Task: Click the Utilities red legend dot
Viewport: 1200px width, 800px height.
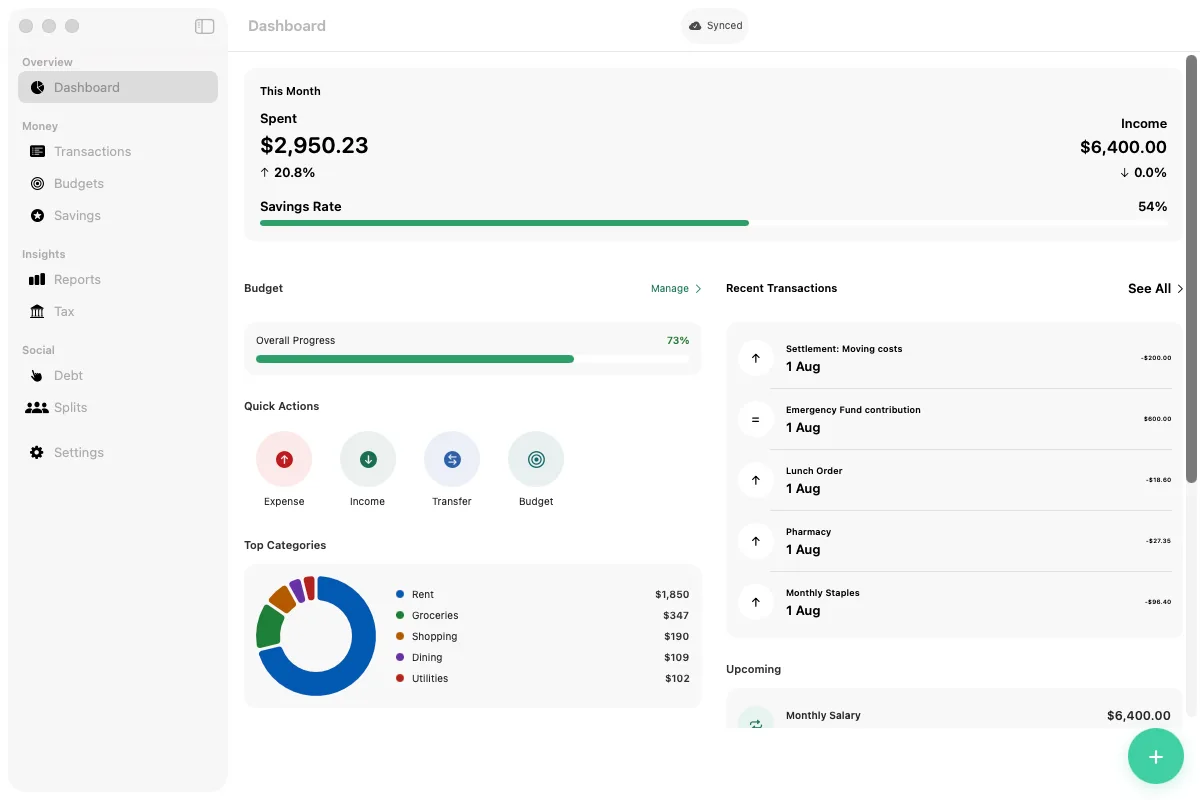Action: pyautogui.click(x=400, y=678)
